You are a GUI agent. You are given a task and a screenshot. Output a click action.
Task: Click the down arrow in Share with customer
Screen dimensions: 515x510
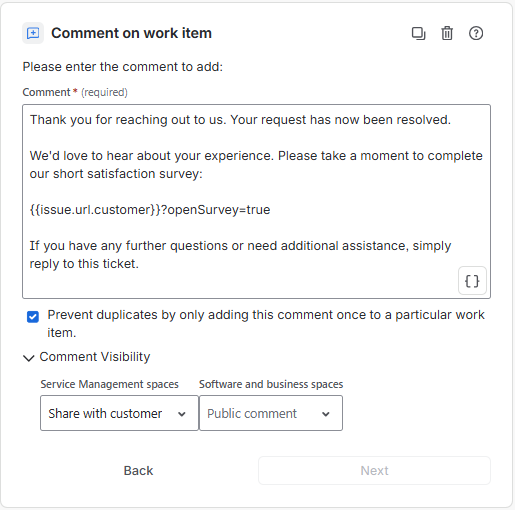pyautogui.click(x=182, y=414)
